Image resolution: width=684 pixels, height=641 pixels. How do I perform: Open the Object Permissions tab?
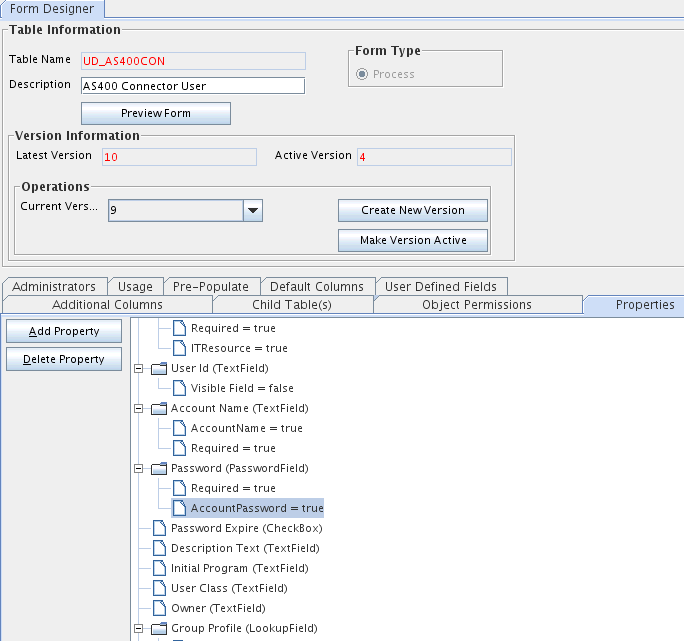point(477,305)
